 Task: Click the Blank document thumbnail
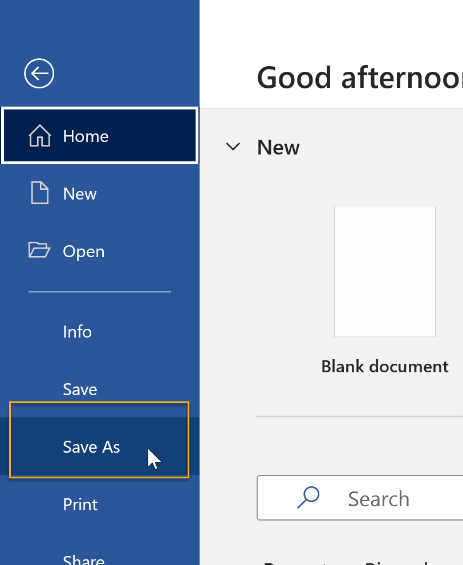coord(385,271)
